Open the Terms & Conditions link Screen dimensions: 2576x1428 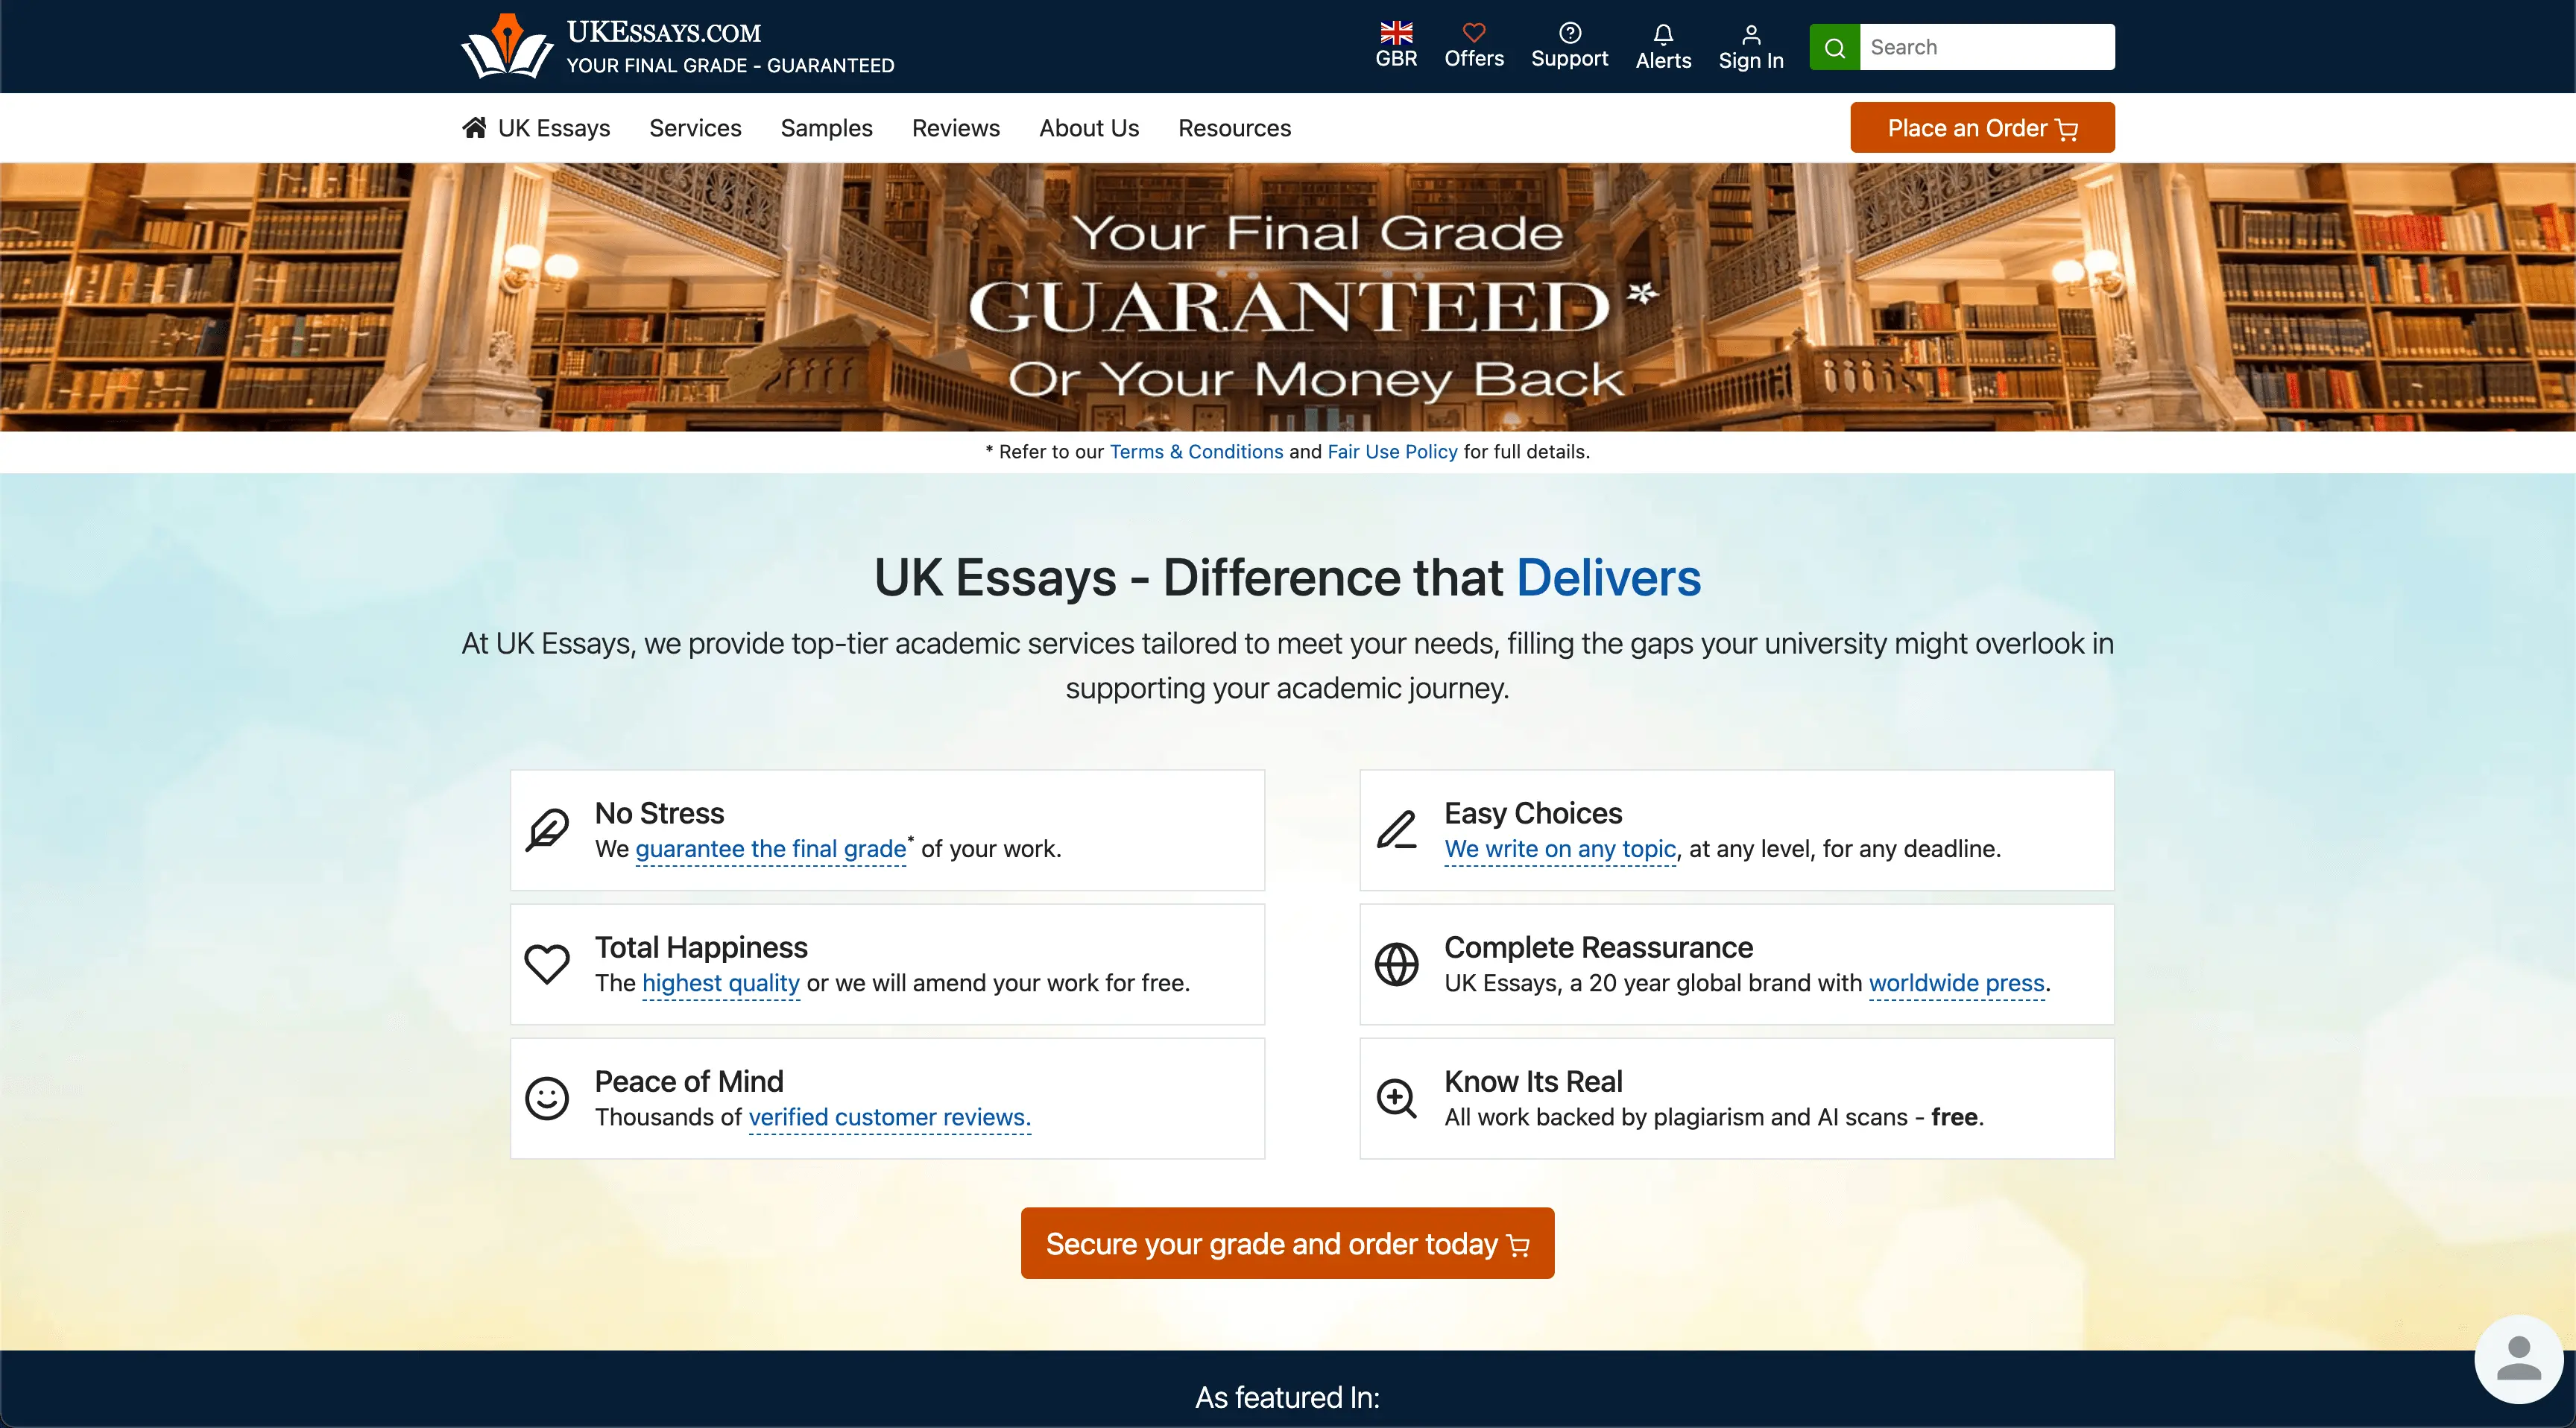coord(1196,452)
